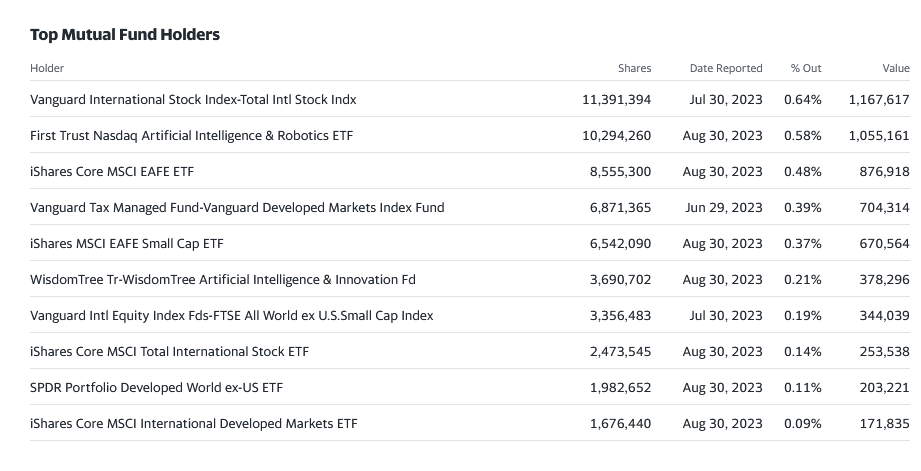The width and height of the screenshot is (921, 471).
Task: Open Vanguard Developed Markets Index Fund entry
Action: coord(237,207)
